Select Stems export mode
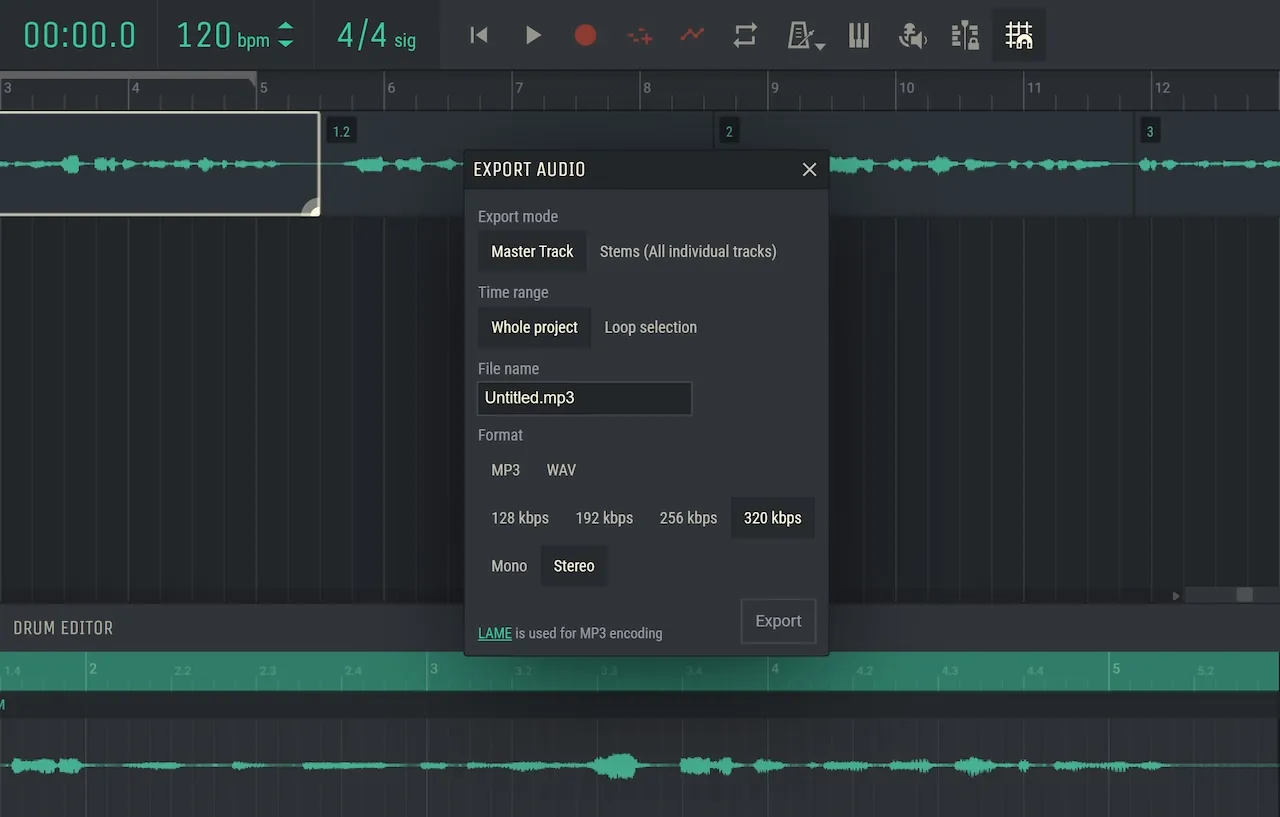Image resolution: width=1280 pixels, height=817 pixels. click(x=687, y=251)
